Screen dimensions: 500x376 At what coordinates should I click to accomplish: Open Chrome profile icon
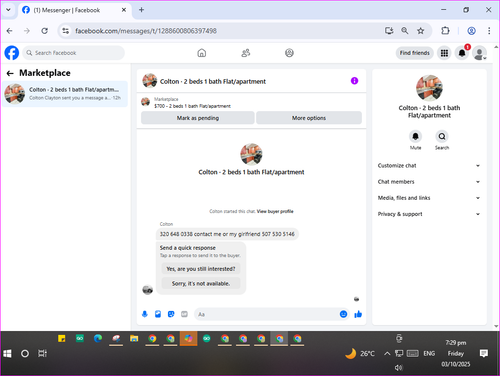click(471, 31)
